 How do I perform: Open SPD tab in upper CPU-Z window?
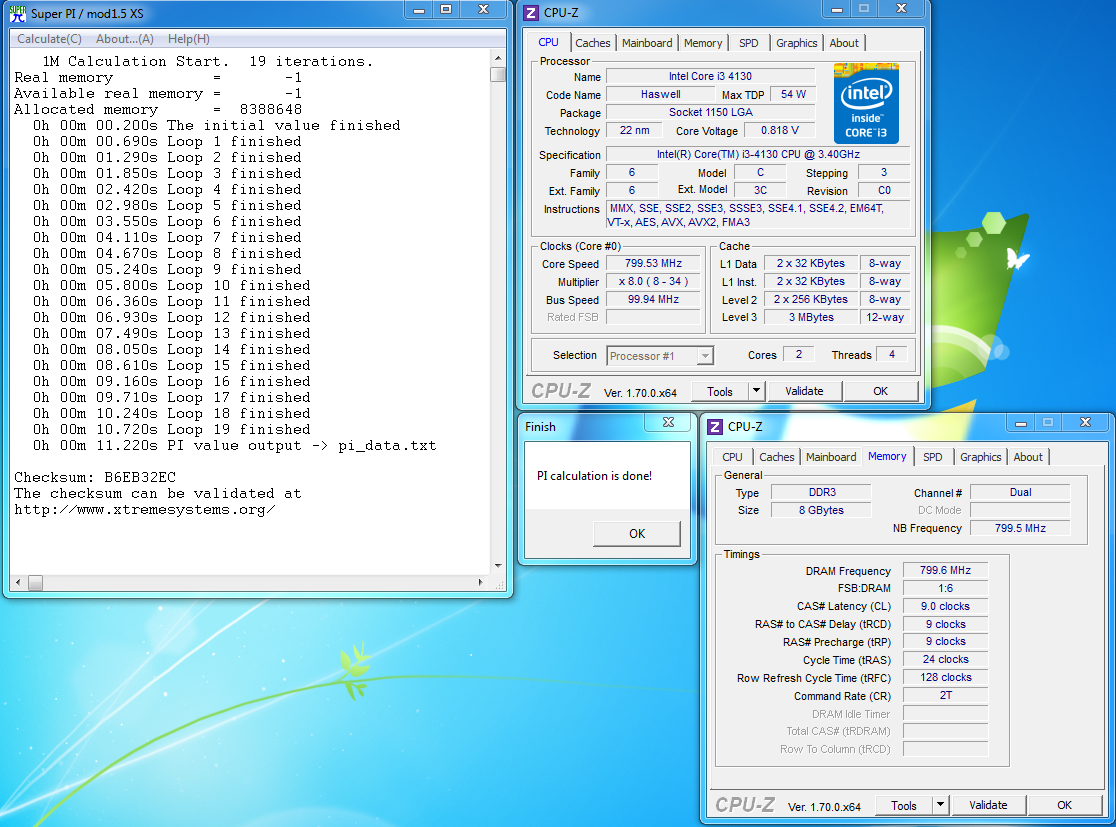point(749,43)
